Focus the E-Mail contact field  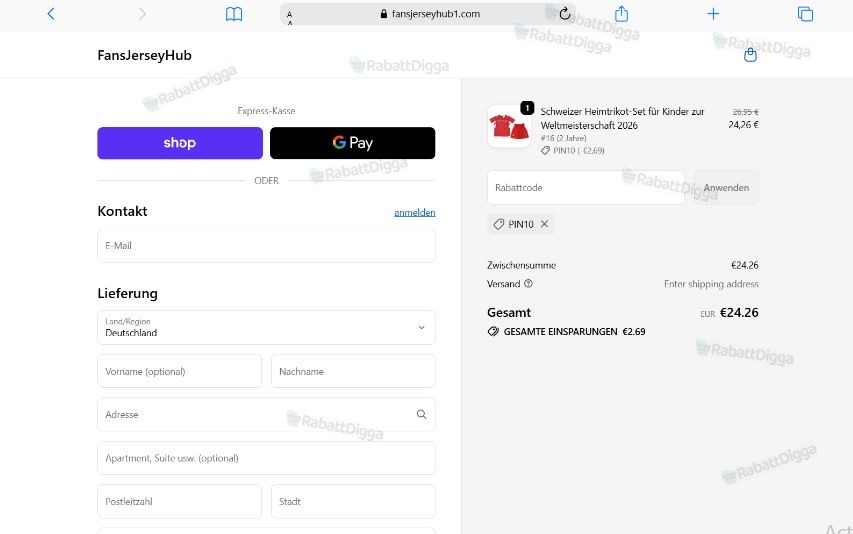tap(267, 246)
